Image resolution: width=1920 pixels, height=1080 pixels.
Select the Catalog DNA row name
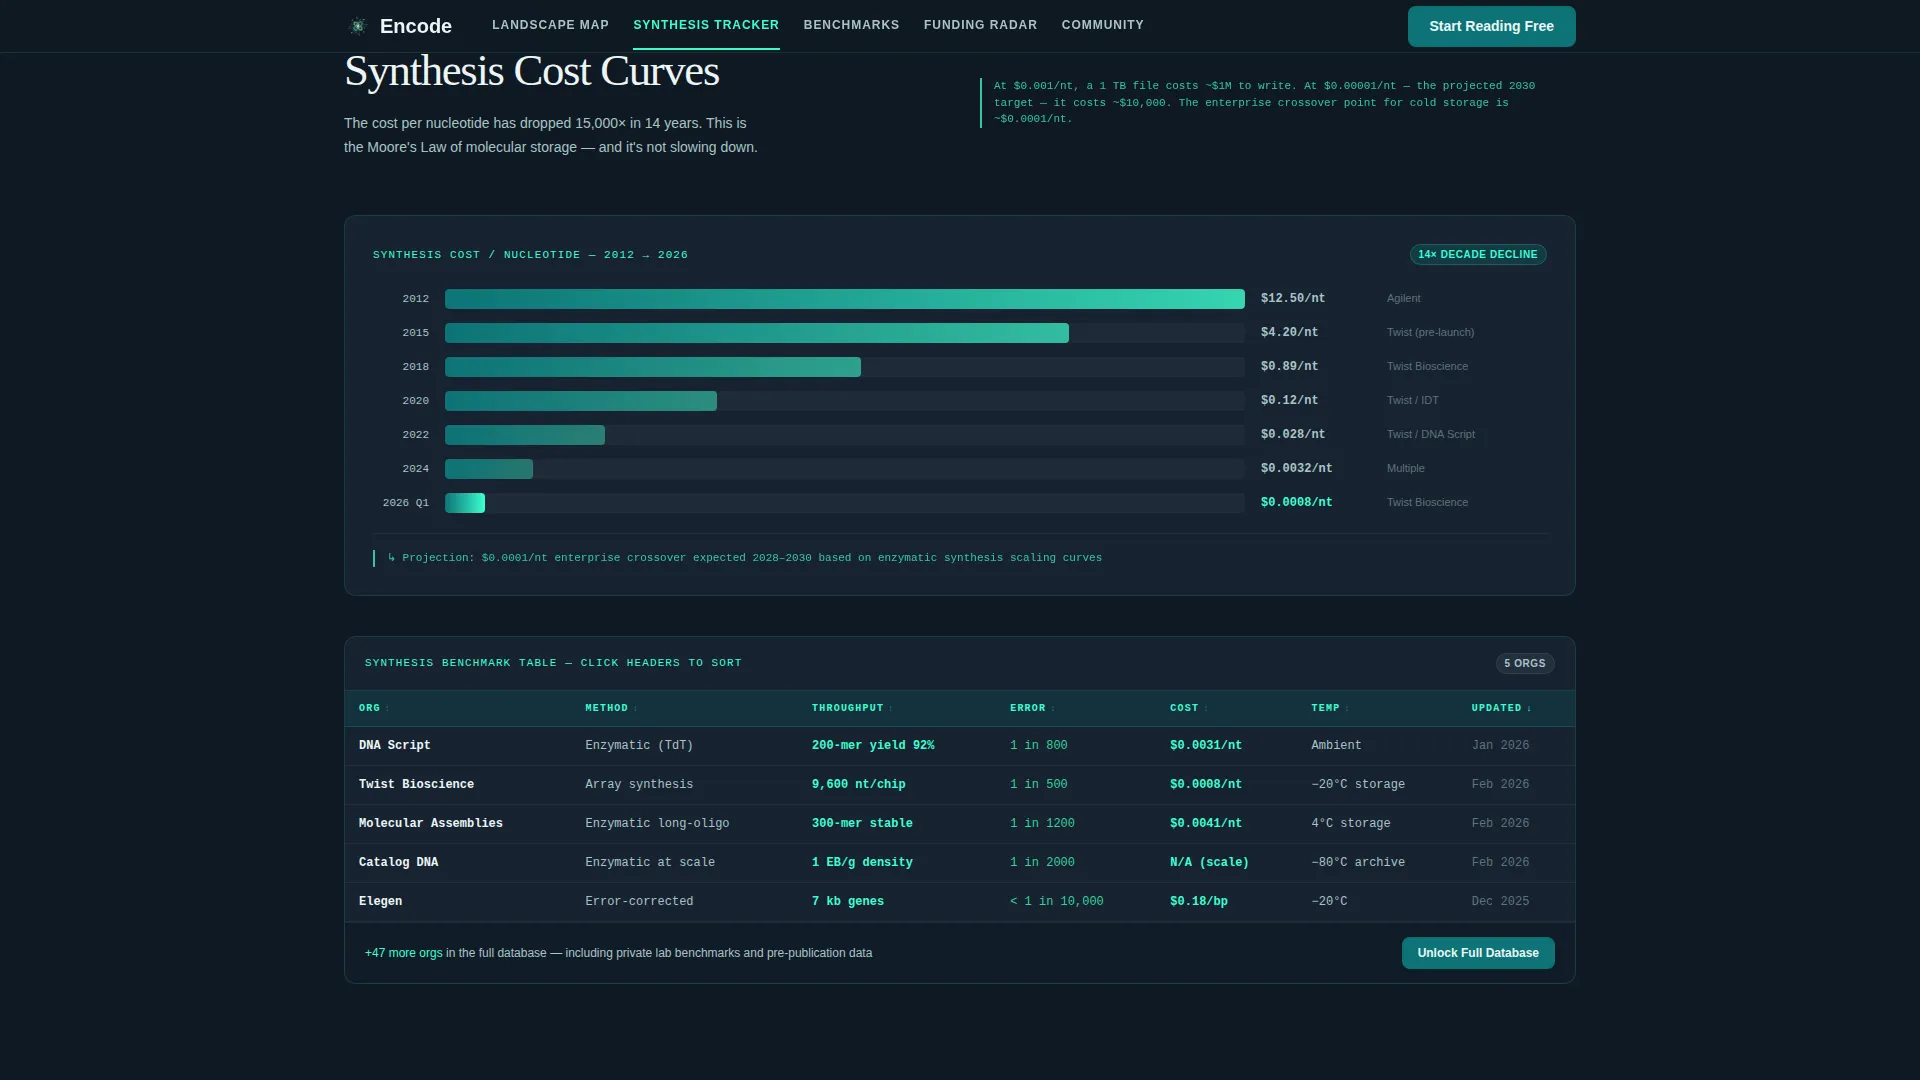click(398, 863)
